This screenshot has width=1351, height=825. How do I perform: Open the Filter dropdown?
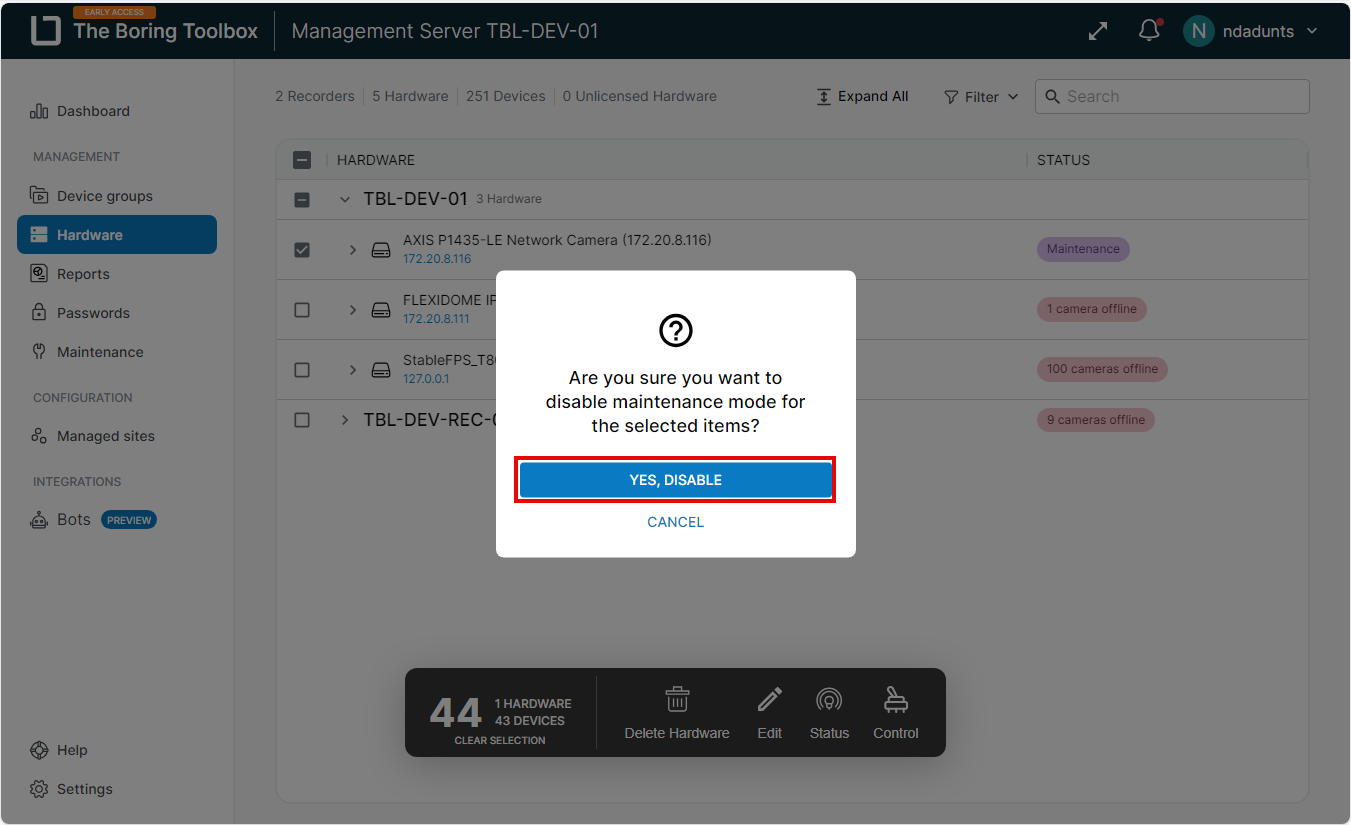pyautogui.click(x=981, y=97)
